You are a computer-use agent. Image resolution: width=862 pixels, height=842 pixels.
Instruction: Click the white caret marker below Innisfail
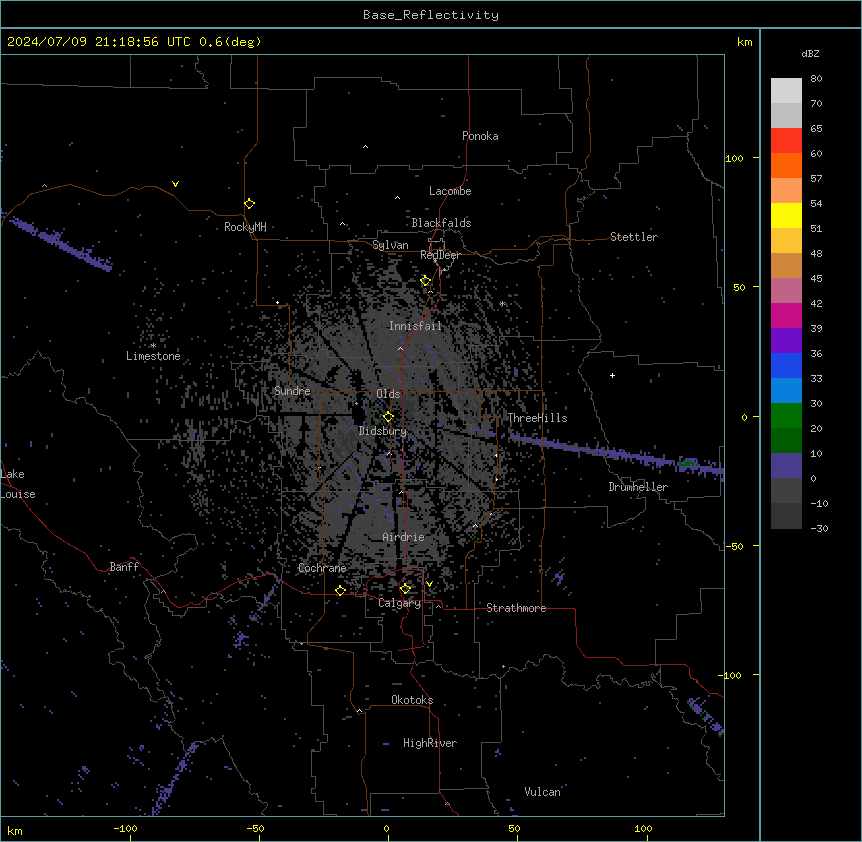400,348
